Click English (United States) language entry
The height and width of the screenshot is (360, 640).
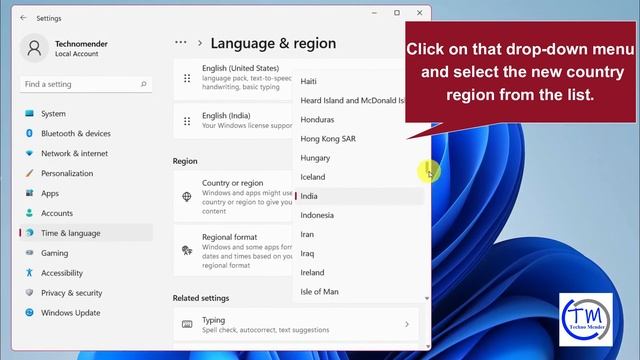click(x=240, y=68)
